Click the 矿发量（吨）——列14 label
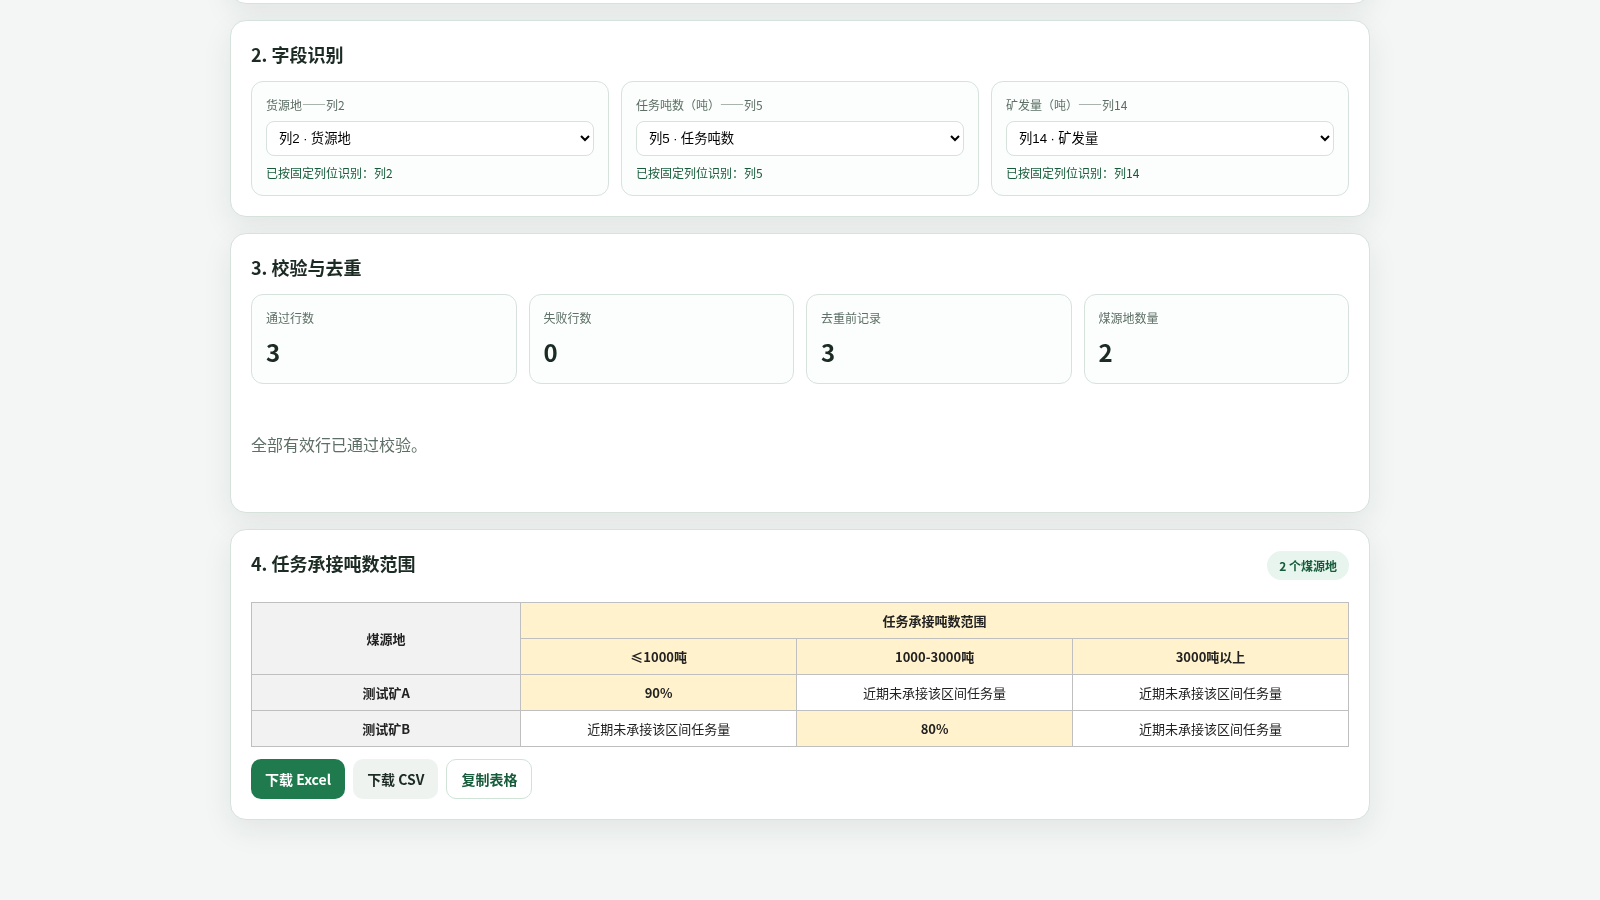The image size is (1600, 900). pos(1066,105)
